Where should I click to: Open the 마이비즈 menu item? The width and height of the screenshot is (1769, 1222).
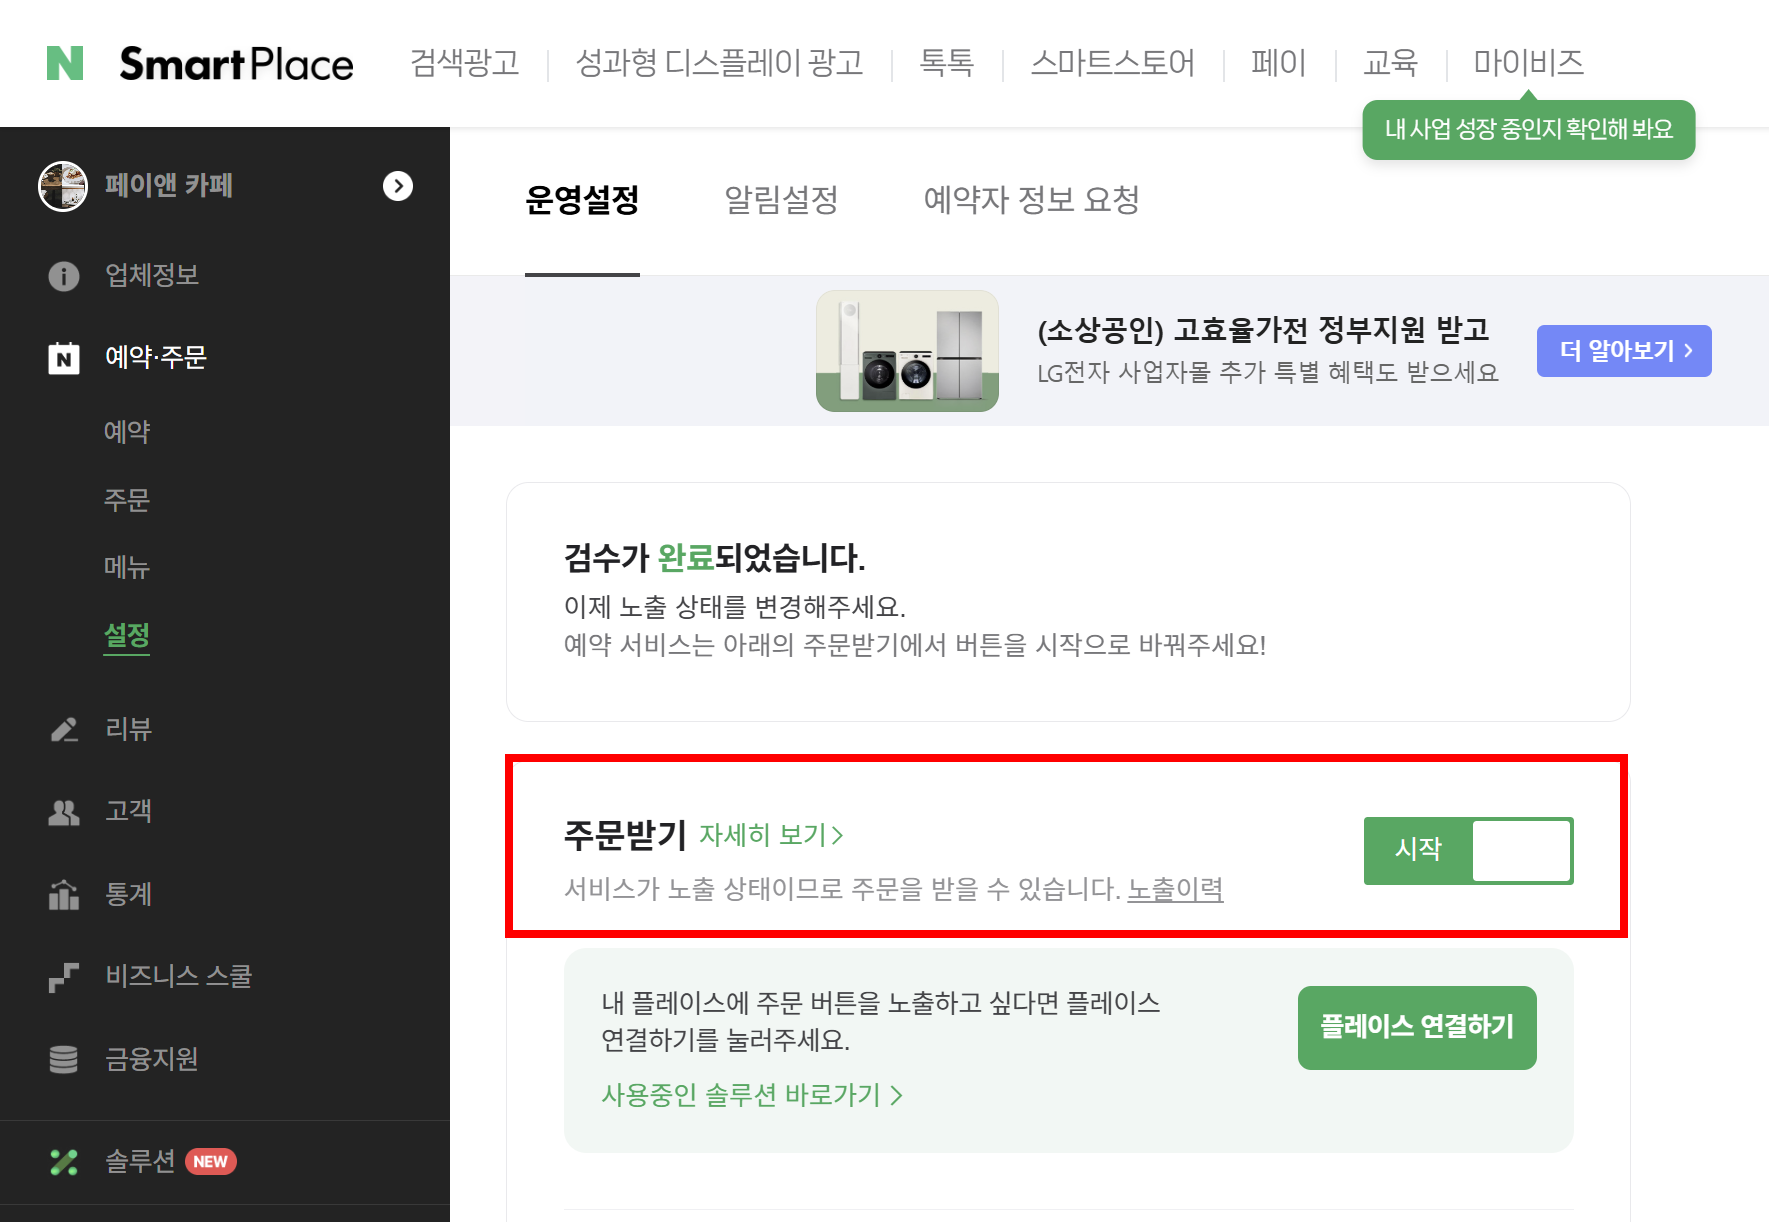pyautogui.click(x=1528, y=63)
